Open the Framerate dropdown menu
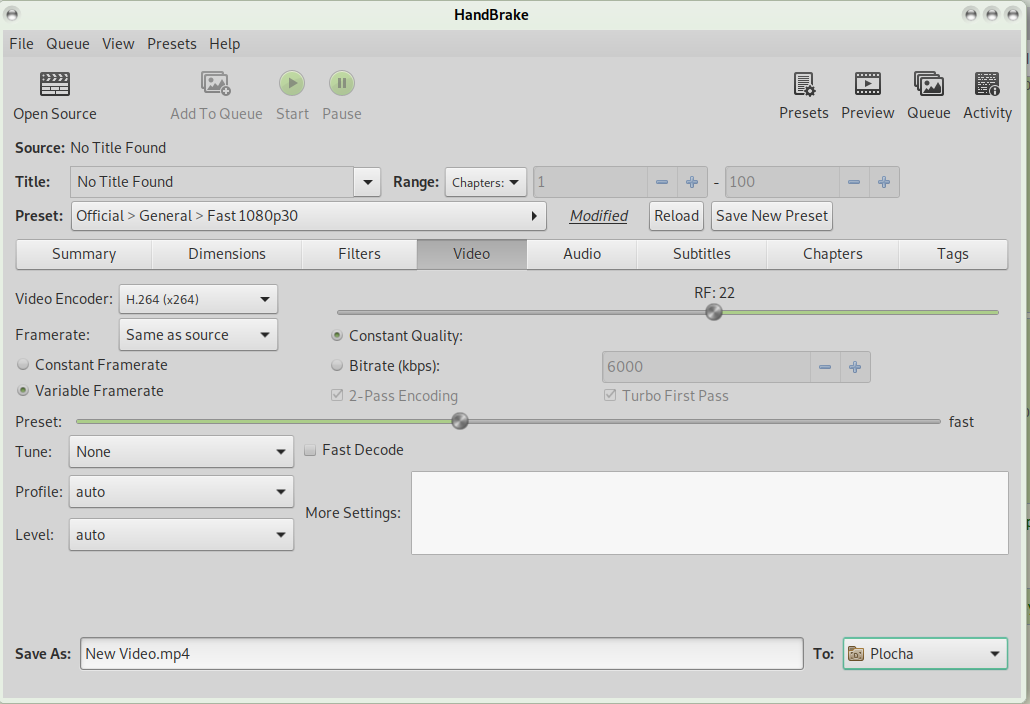Image resolution: width=1030 pixels, height=704 pixels. [198, 335]
